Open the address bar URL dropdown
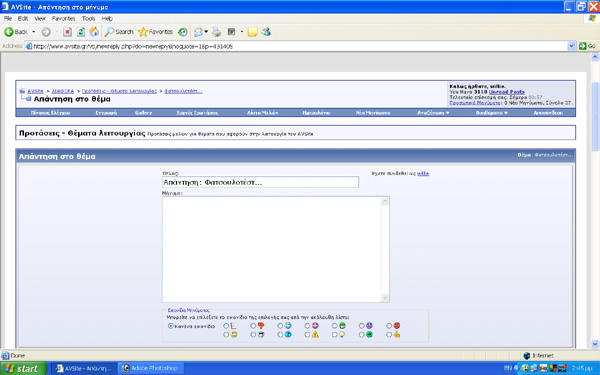The image size is (600, 375). (x=571, y=46)
